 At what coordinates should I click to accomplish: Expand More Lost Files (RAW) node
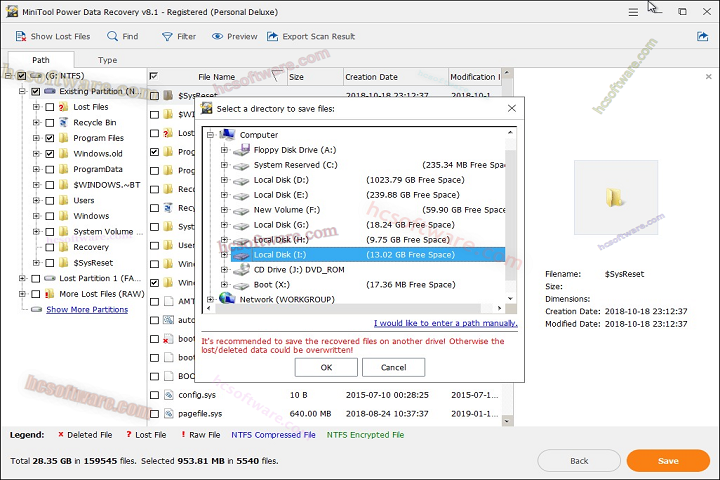click(22, 294)
